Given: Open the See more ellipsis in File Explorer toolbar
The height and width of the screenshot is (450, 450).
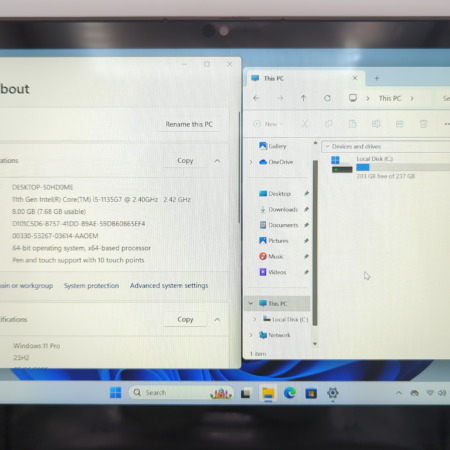Looking at the screenshot, I should pos(447,124).
